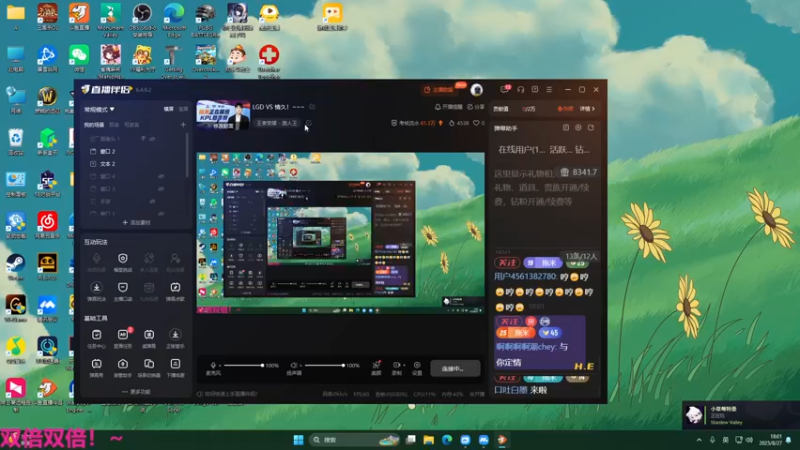Edit the 王者荣耀 category with its pencil icon

[x=308, y=123]
